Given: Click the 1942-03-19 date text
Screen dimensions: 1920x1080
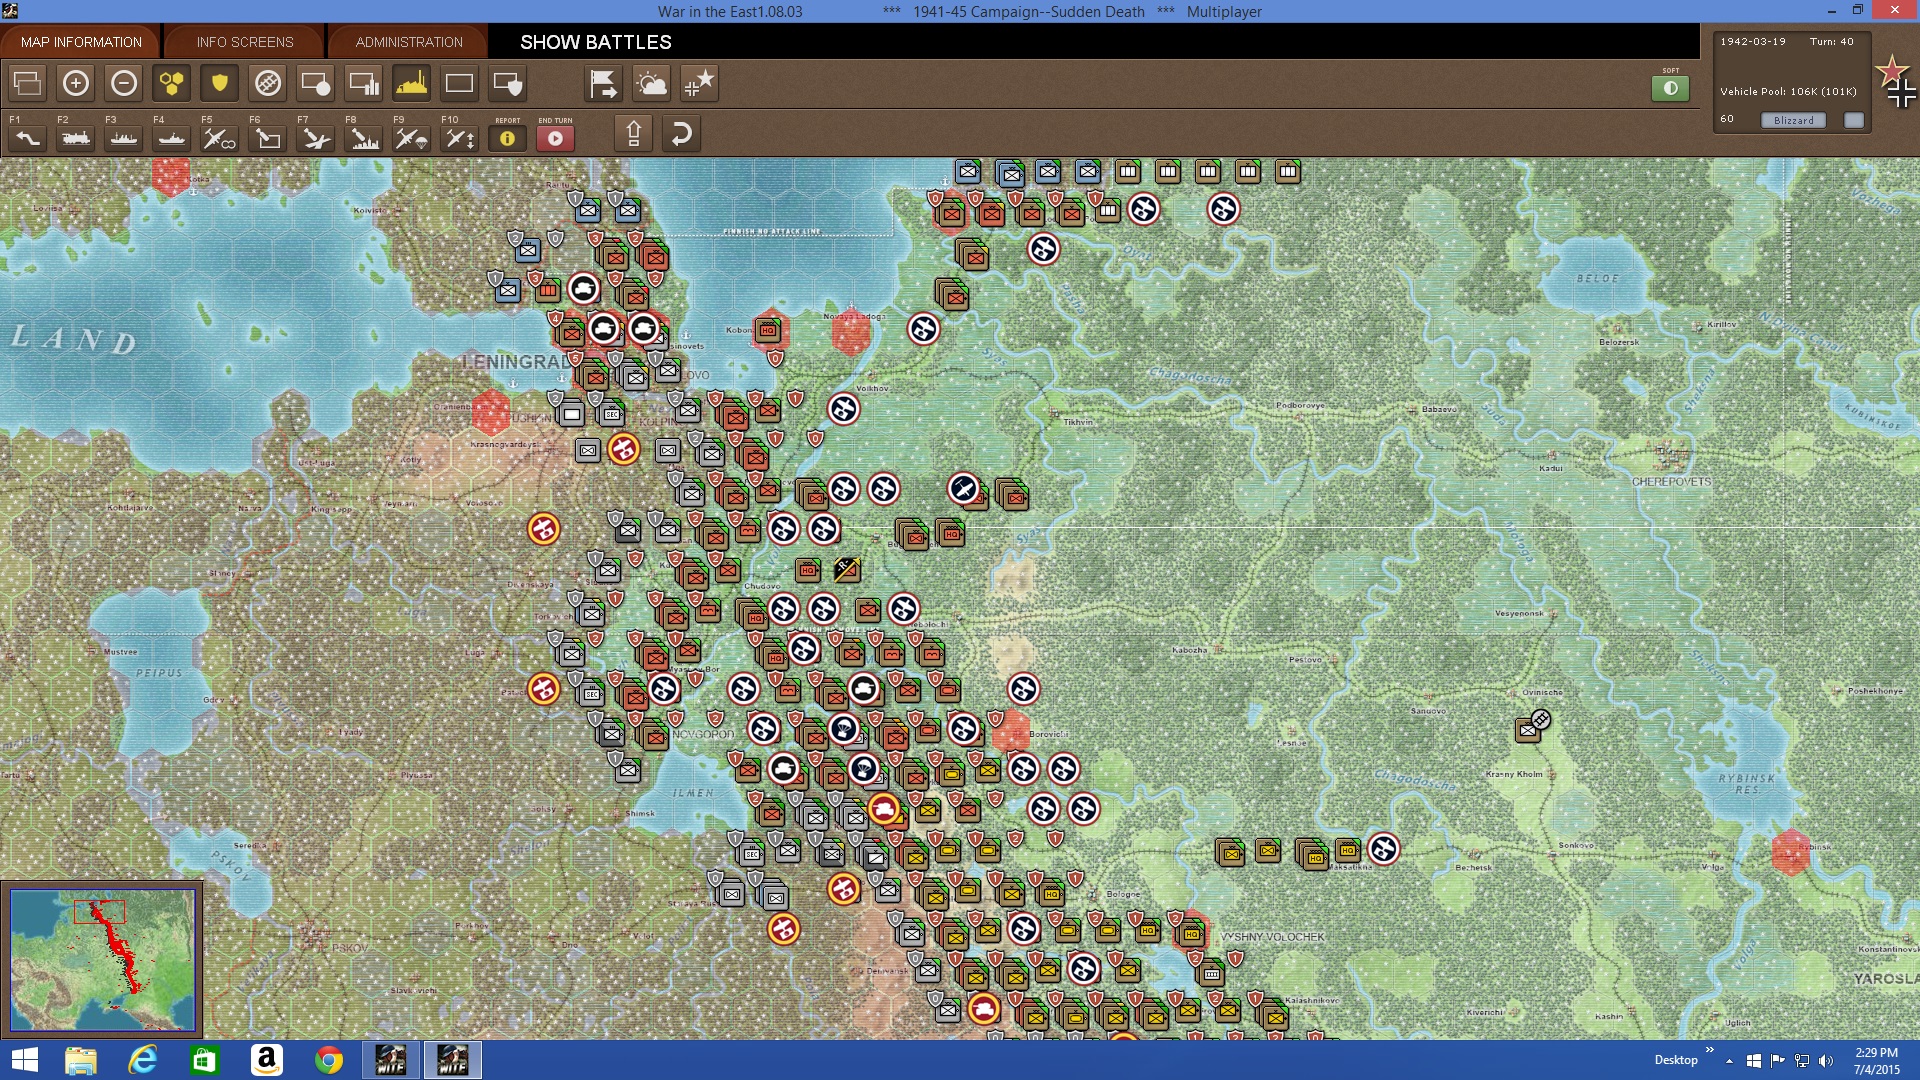Looking at the screenshot, I should coord(1753,42).
